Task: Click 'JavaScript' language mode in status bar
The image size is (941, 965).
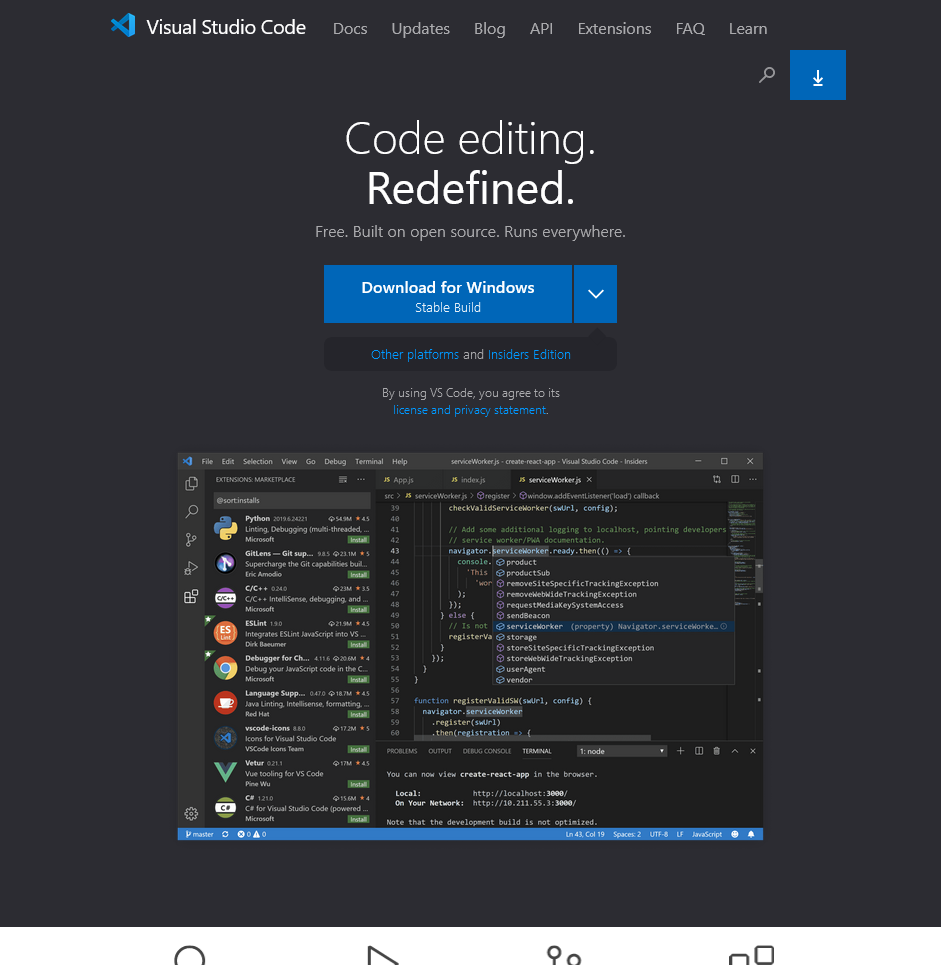Action: coord(707,835)
